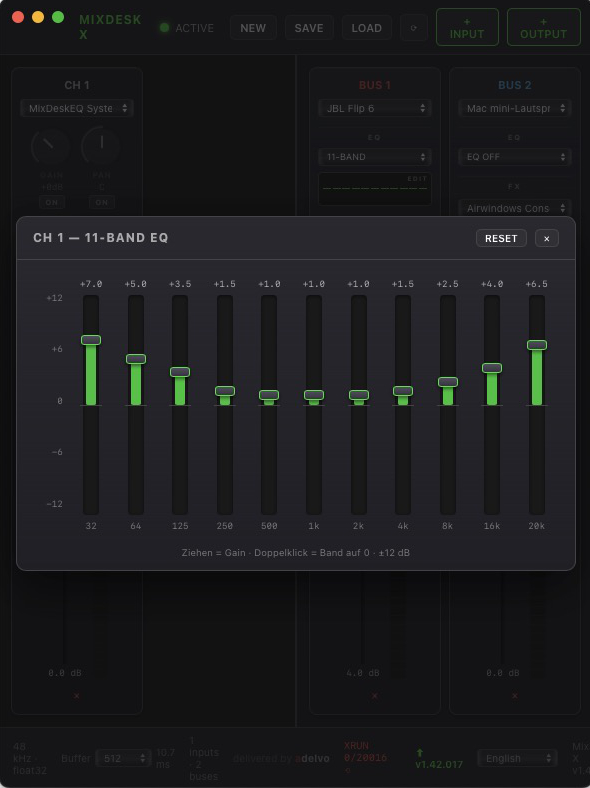The image size is (590, 788).
Task: Click the 2k band slider handle
Action: (x=359, y=395)
